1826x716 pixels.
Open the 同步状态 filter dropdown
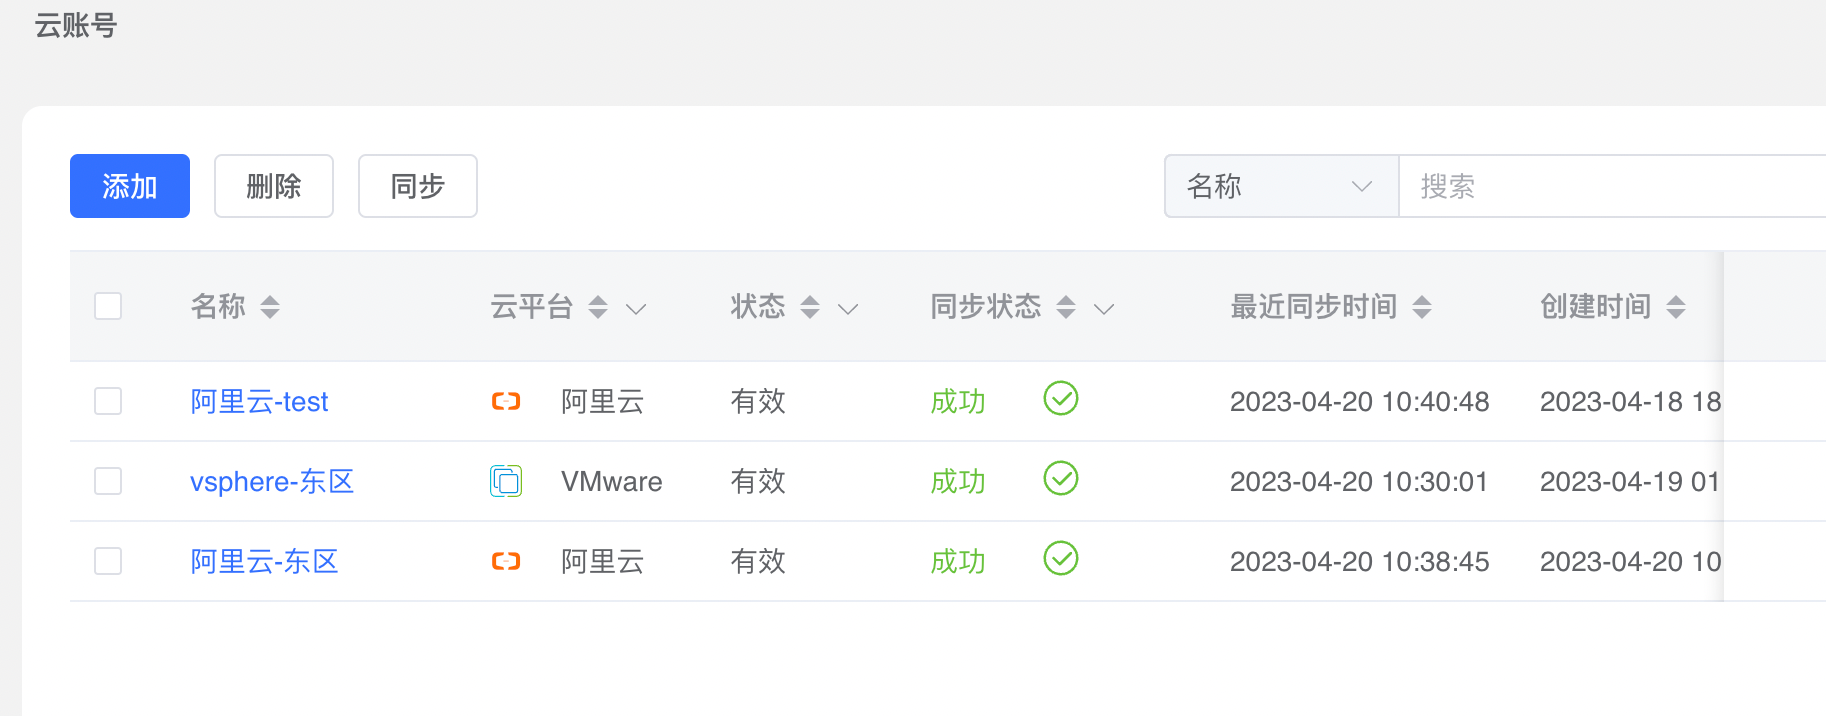point(1104,309)
